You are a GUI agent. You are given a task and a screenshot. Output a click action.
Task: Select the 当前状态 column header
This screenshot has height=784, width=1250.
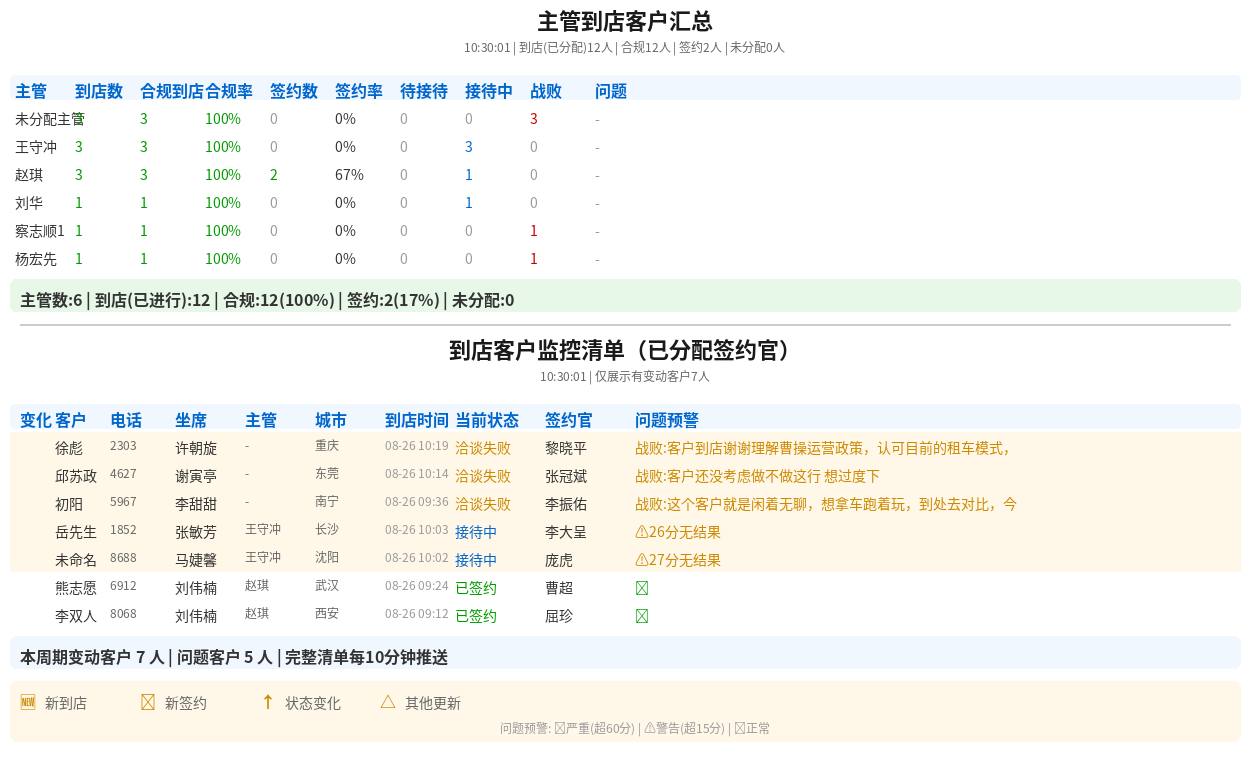(x=487, y=420)
